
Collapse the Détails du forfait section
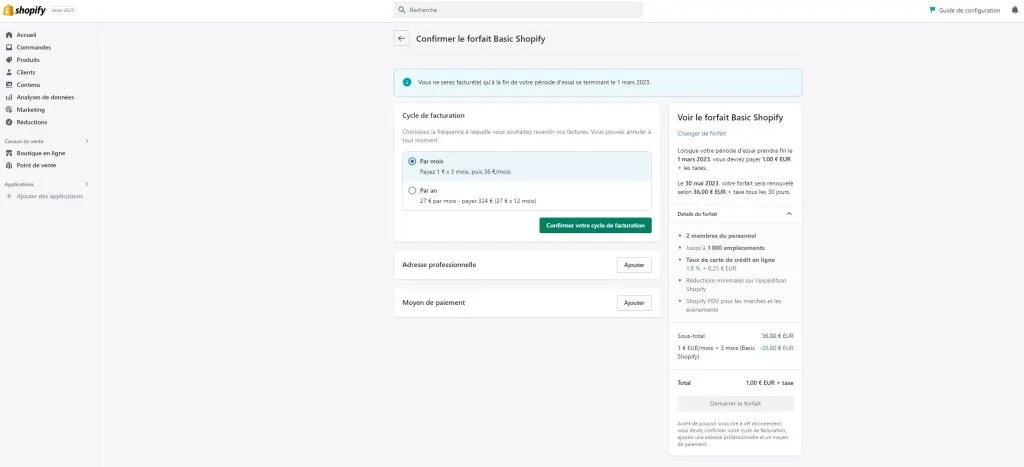pos(789,214)
